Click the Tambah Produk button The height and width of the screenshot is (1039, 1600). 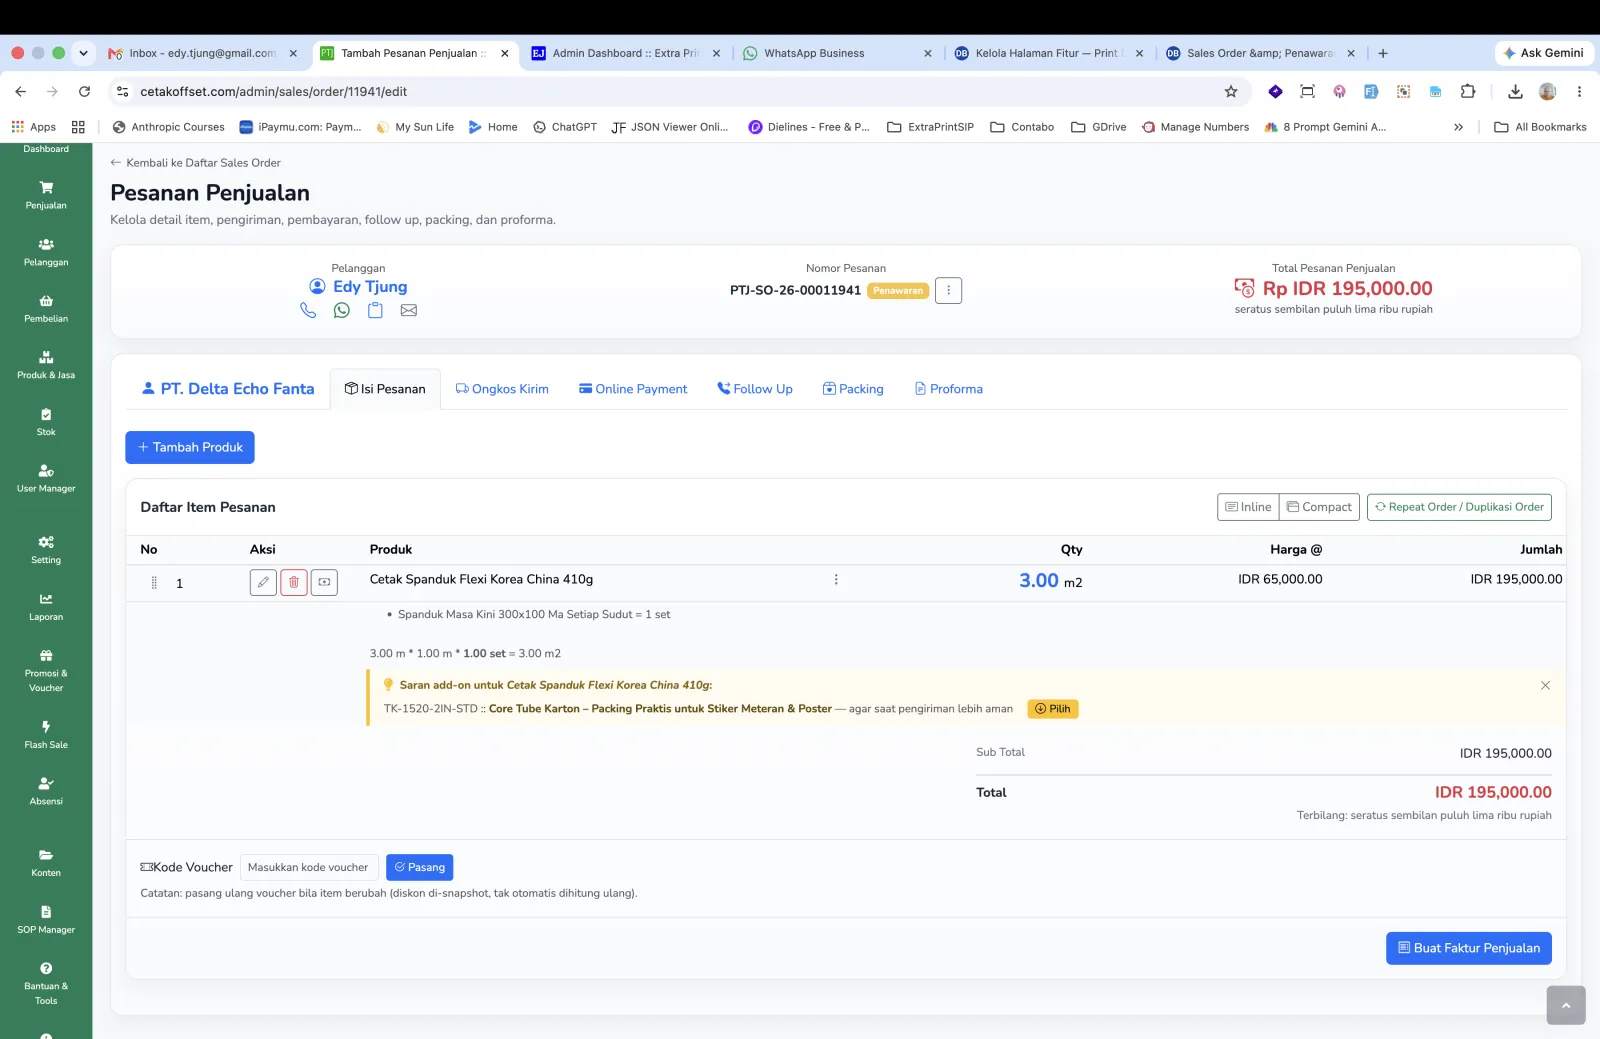click(190, 447)
